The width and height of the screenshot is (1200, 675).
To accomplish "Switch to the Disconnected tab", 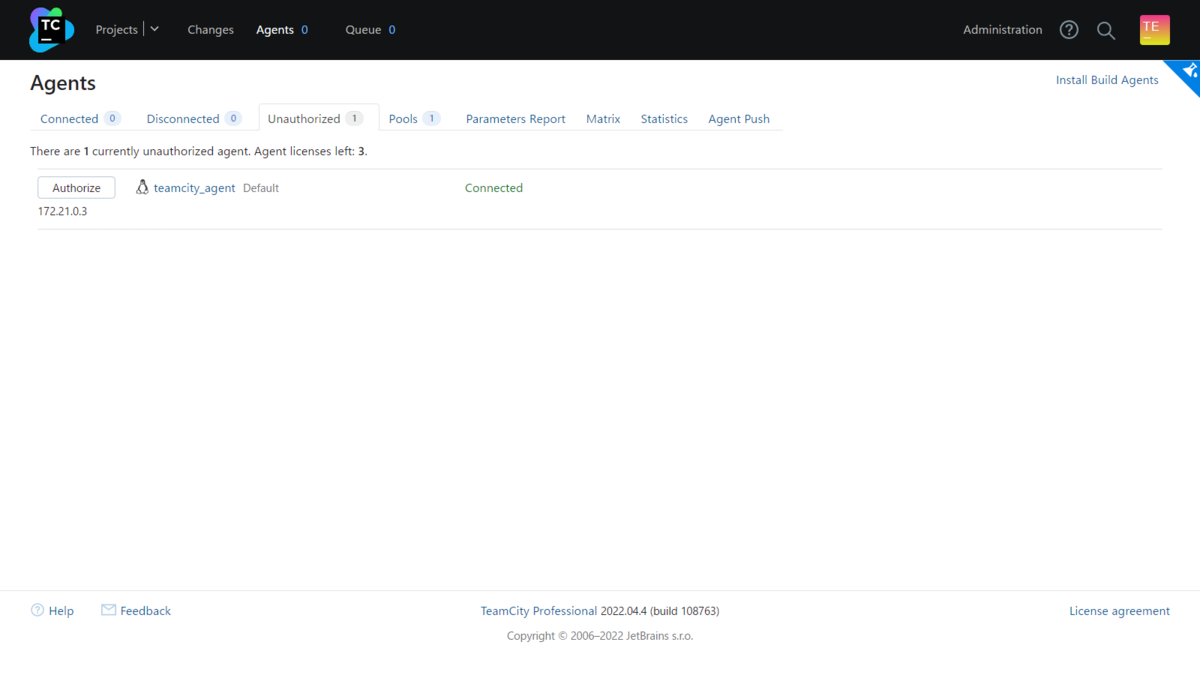I will [x=183, y=119].
